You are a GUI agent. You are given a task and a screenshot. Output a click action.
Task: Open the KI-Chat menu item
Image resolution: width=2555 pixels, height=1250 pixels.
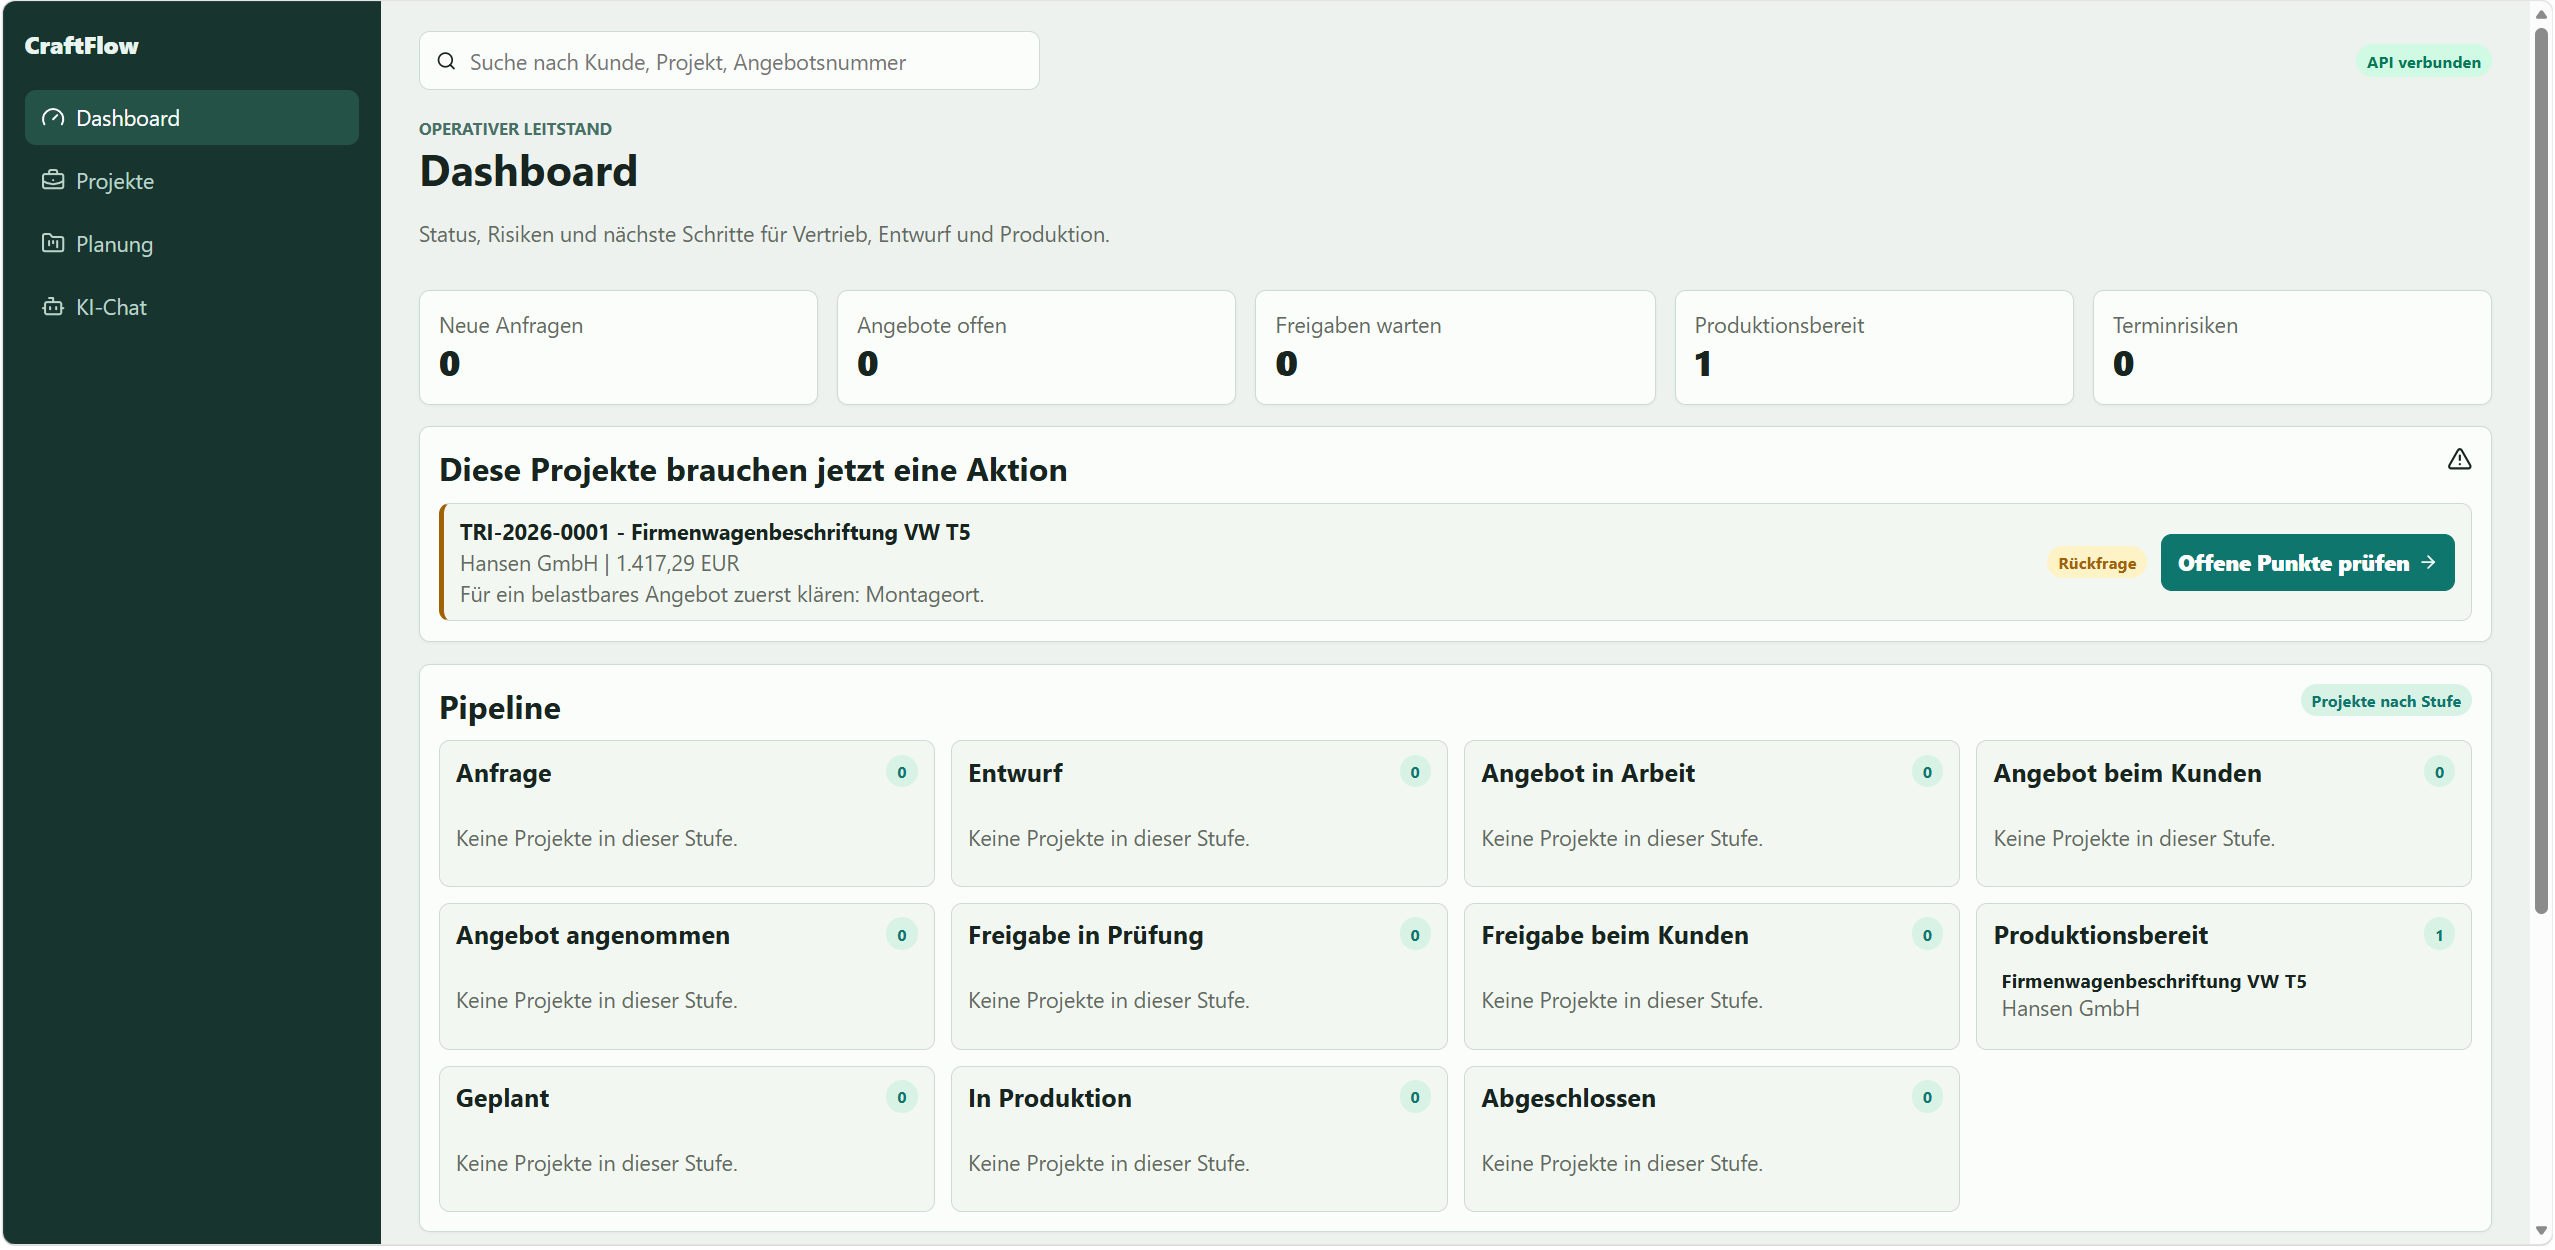(192, 307)
